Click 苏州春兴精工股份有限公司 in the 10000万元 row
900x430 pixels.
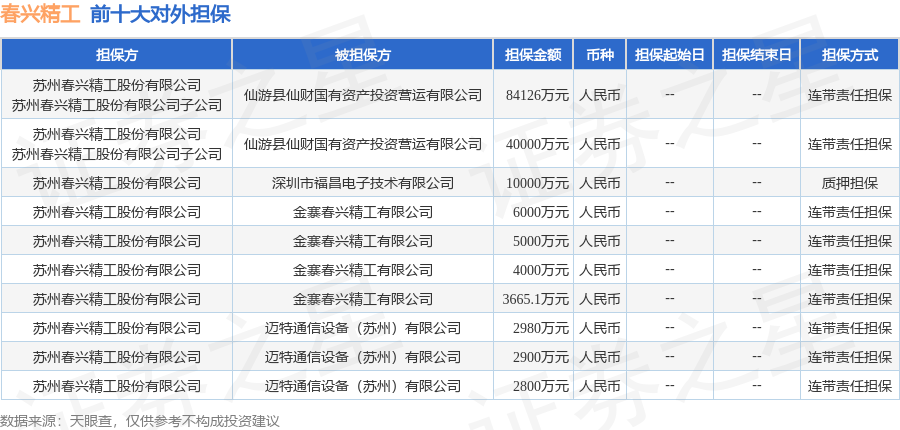coord(117,183)
